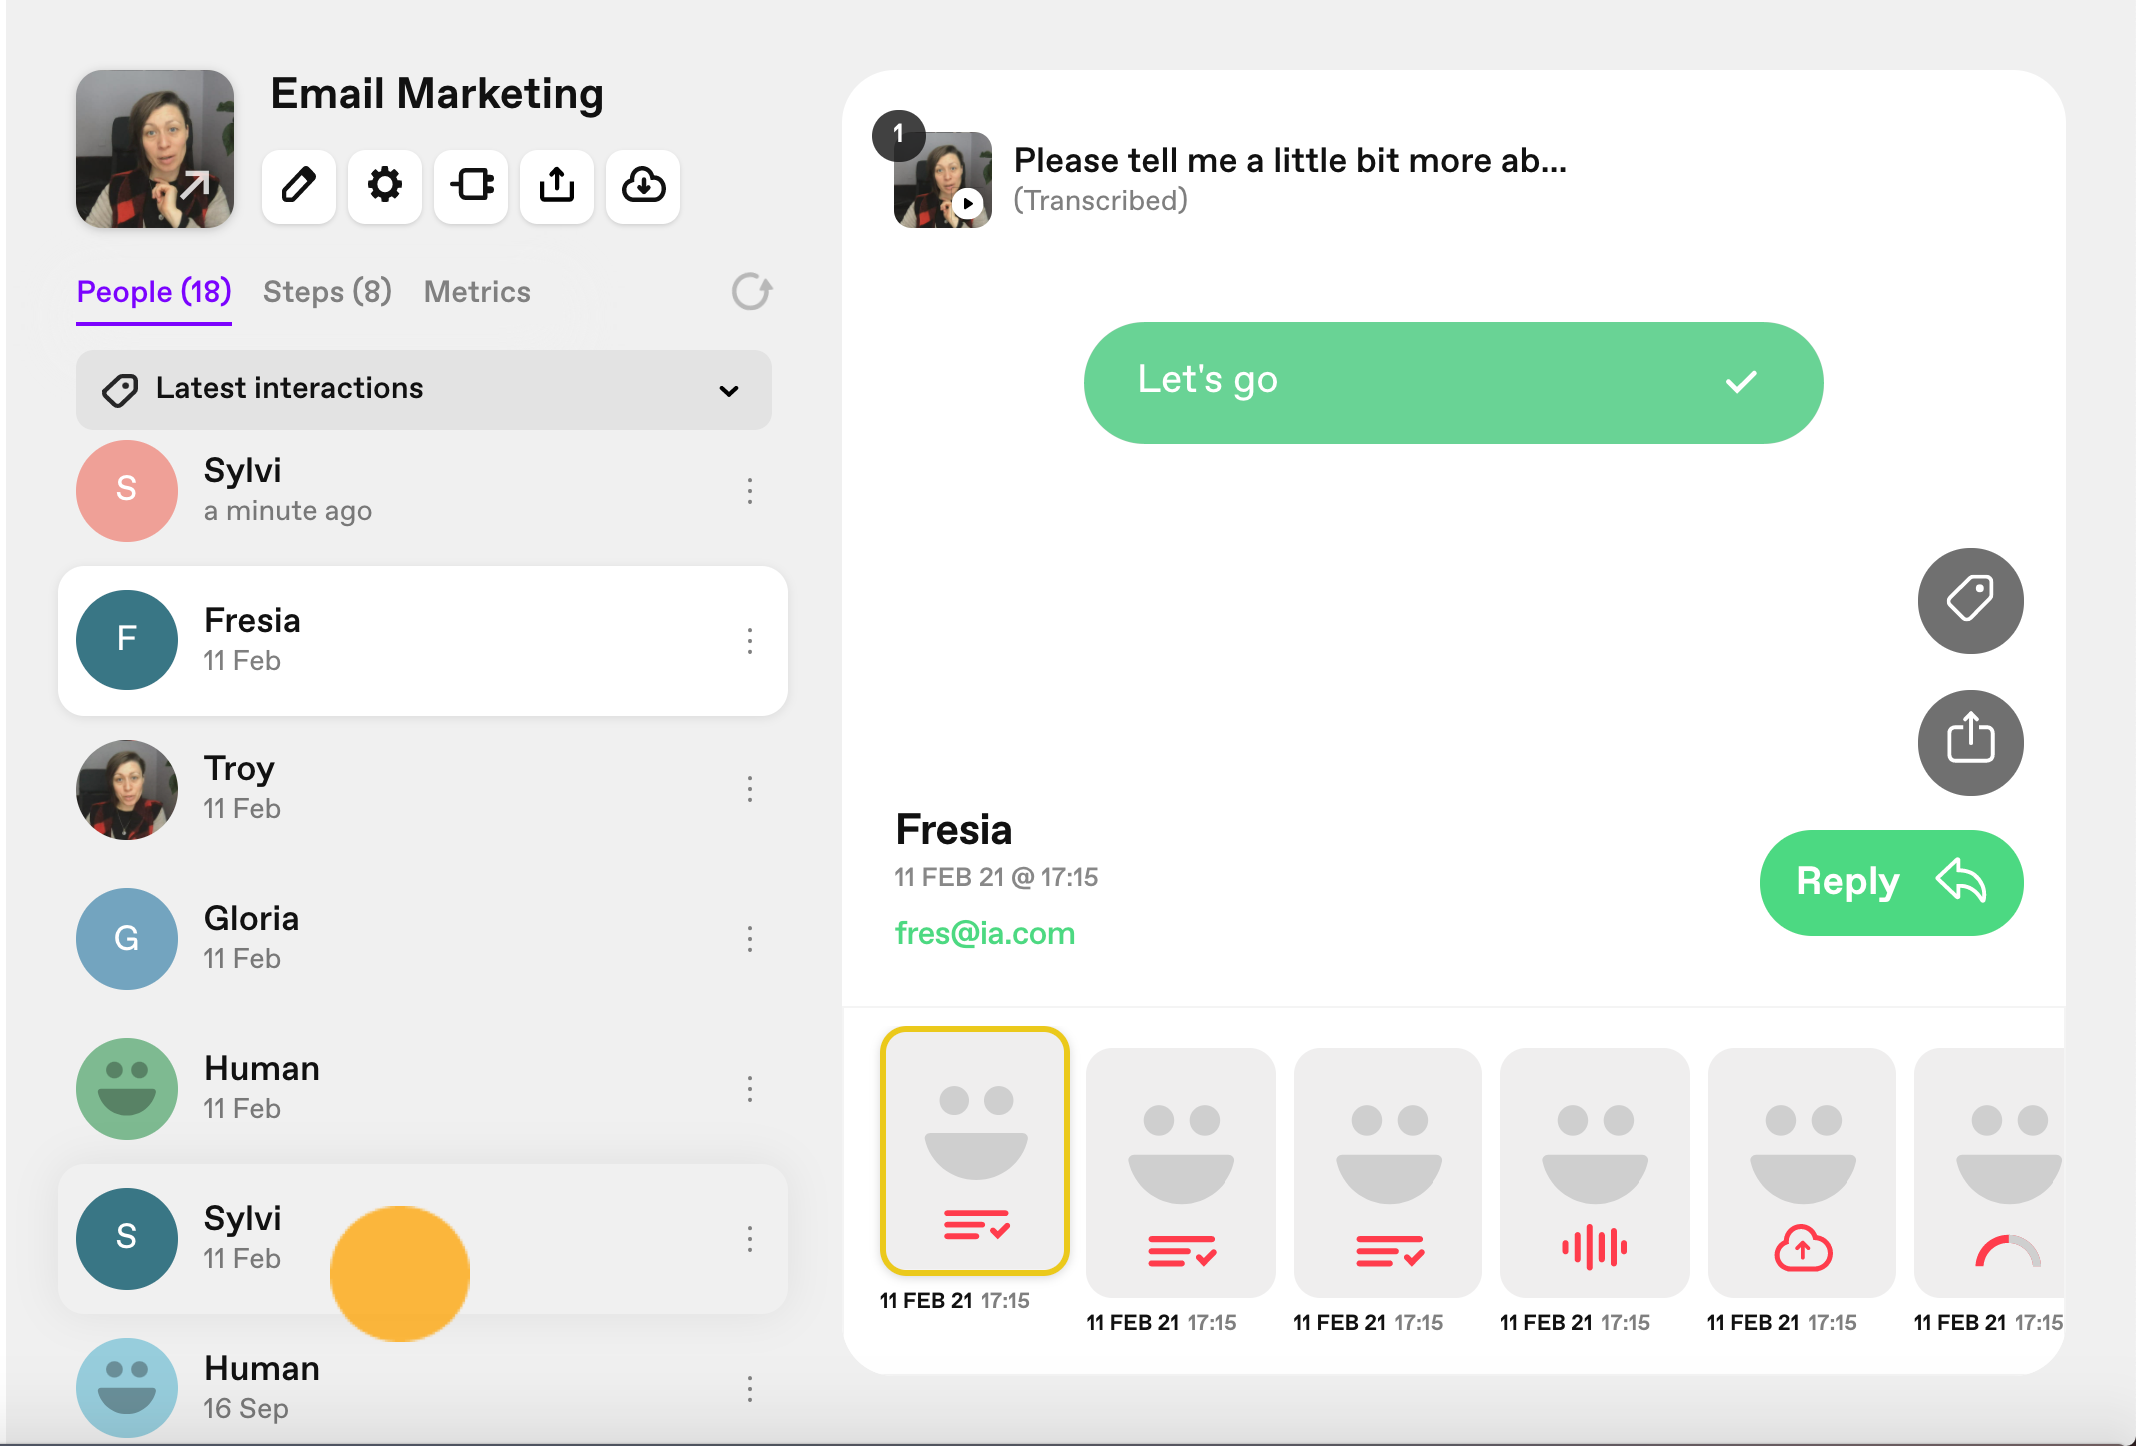
Task: Switch to the People (18) tab
Action: [x=154, y=292]
